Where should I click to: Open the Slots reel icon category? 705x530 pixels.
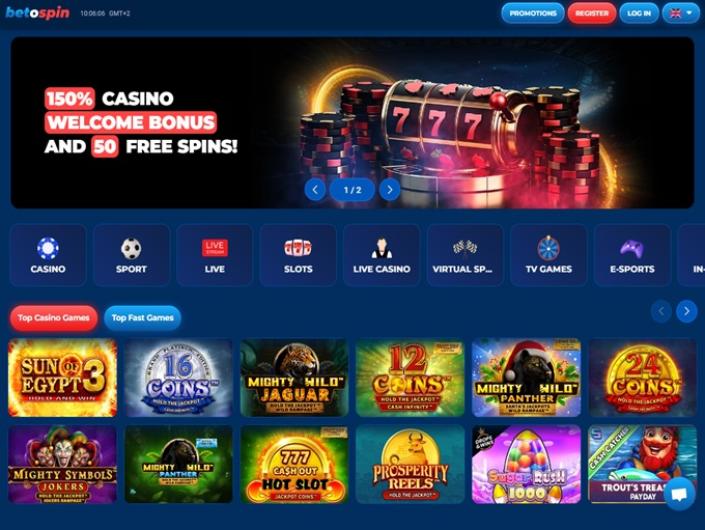click(x=298, y=248)
